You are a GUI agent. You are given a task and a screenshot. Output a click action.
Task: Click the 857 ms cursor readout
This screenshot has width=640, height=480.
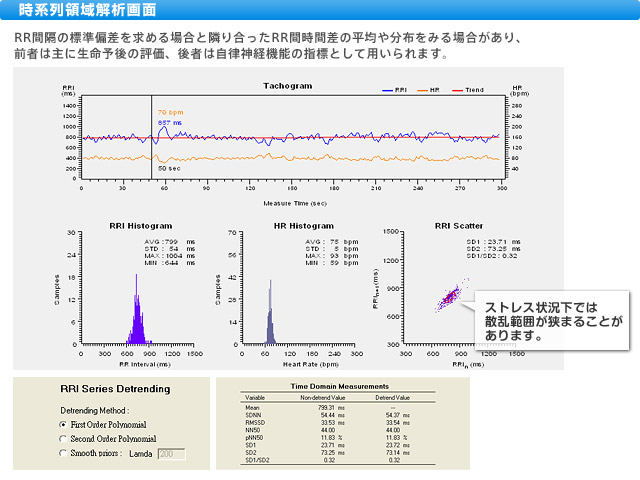[x=170, y=122]
